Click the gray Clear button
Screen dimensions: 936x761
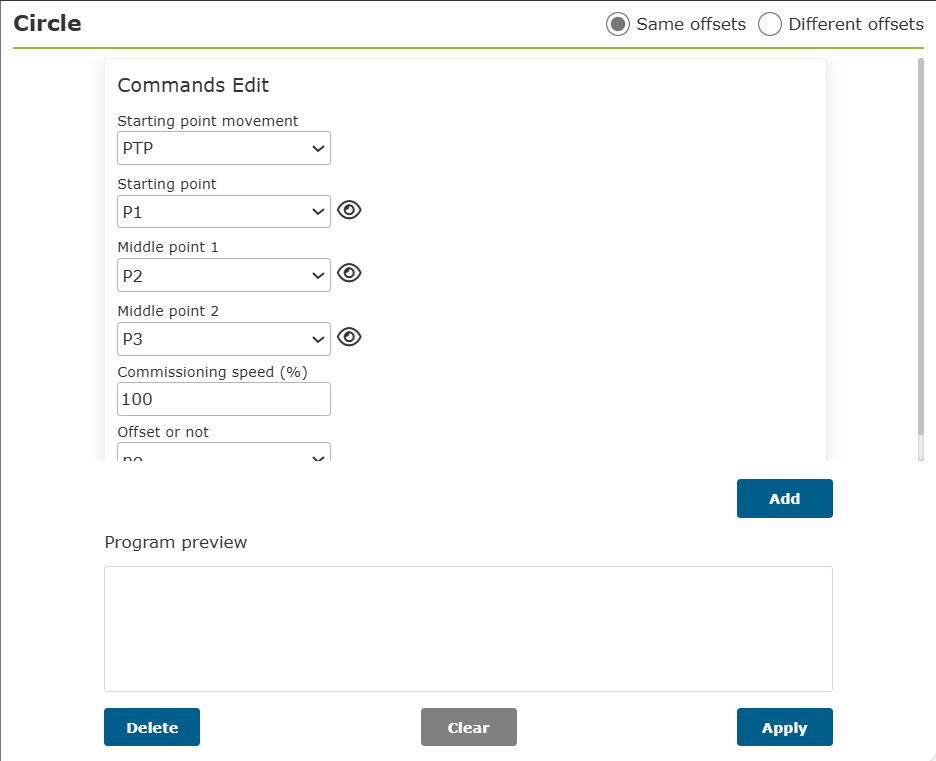pyautogui.click(x=469, y=727)
